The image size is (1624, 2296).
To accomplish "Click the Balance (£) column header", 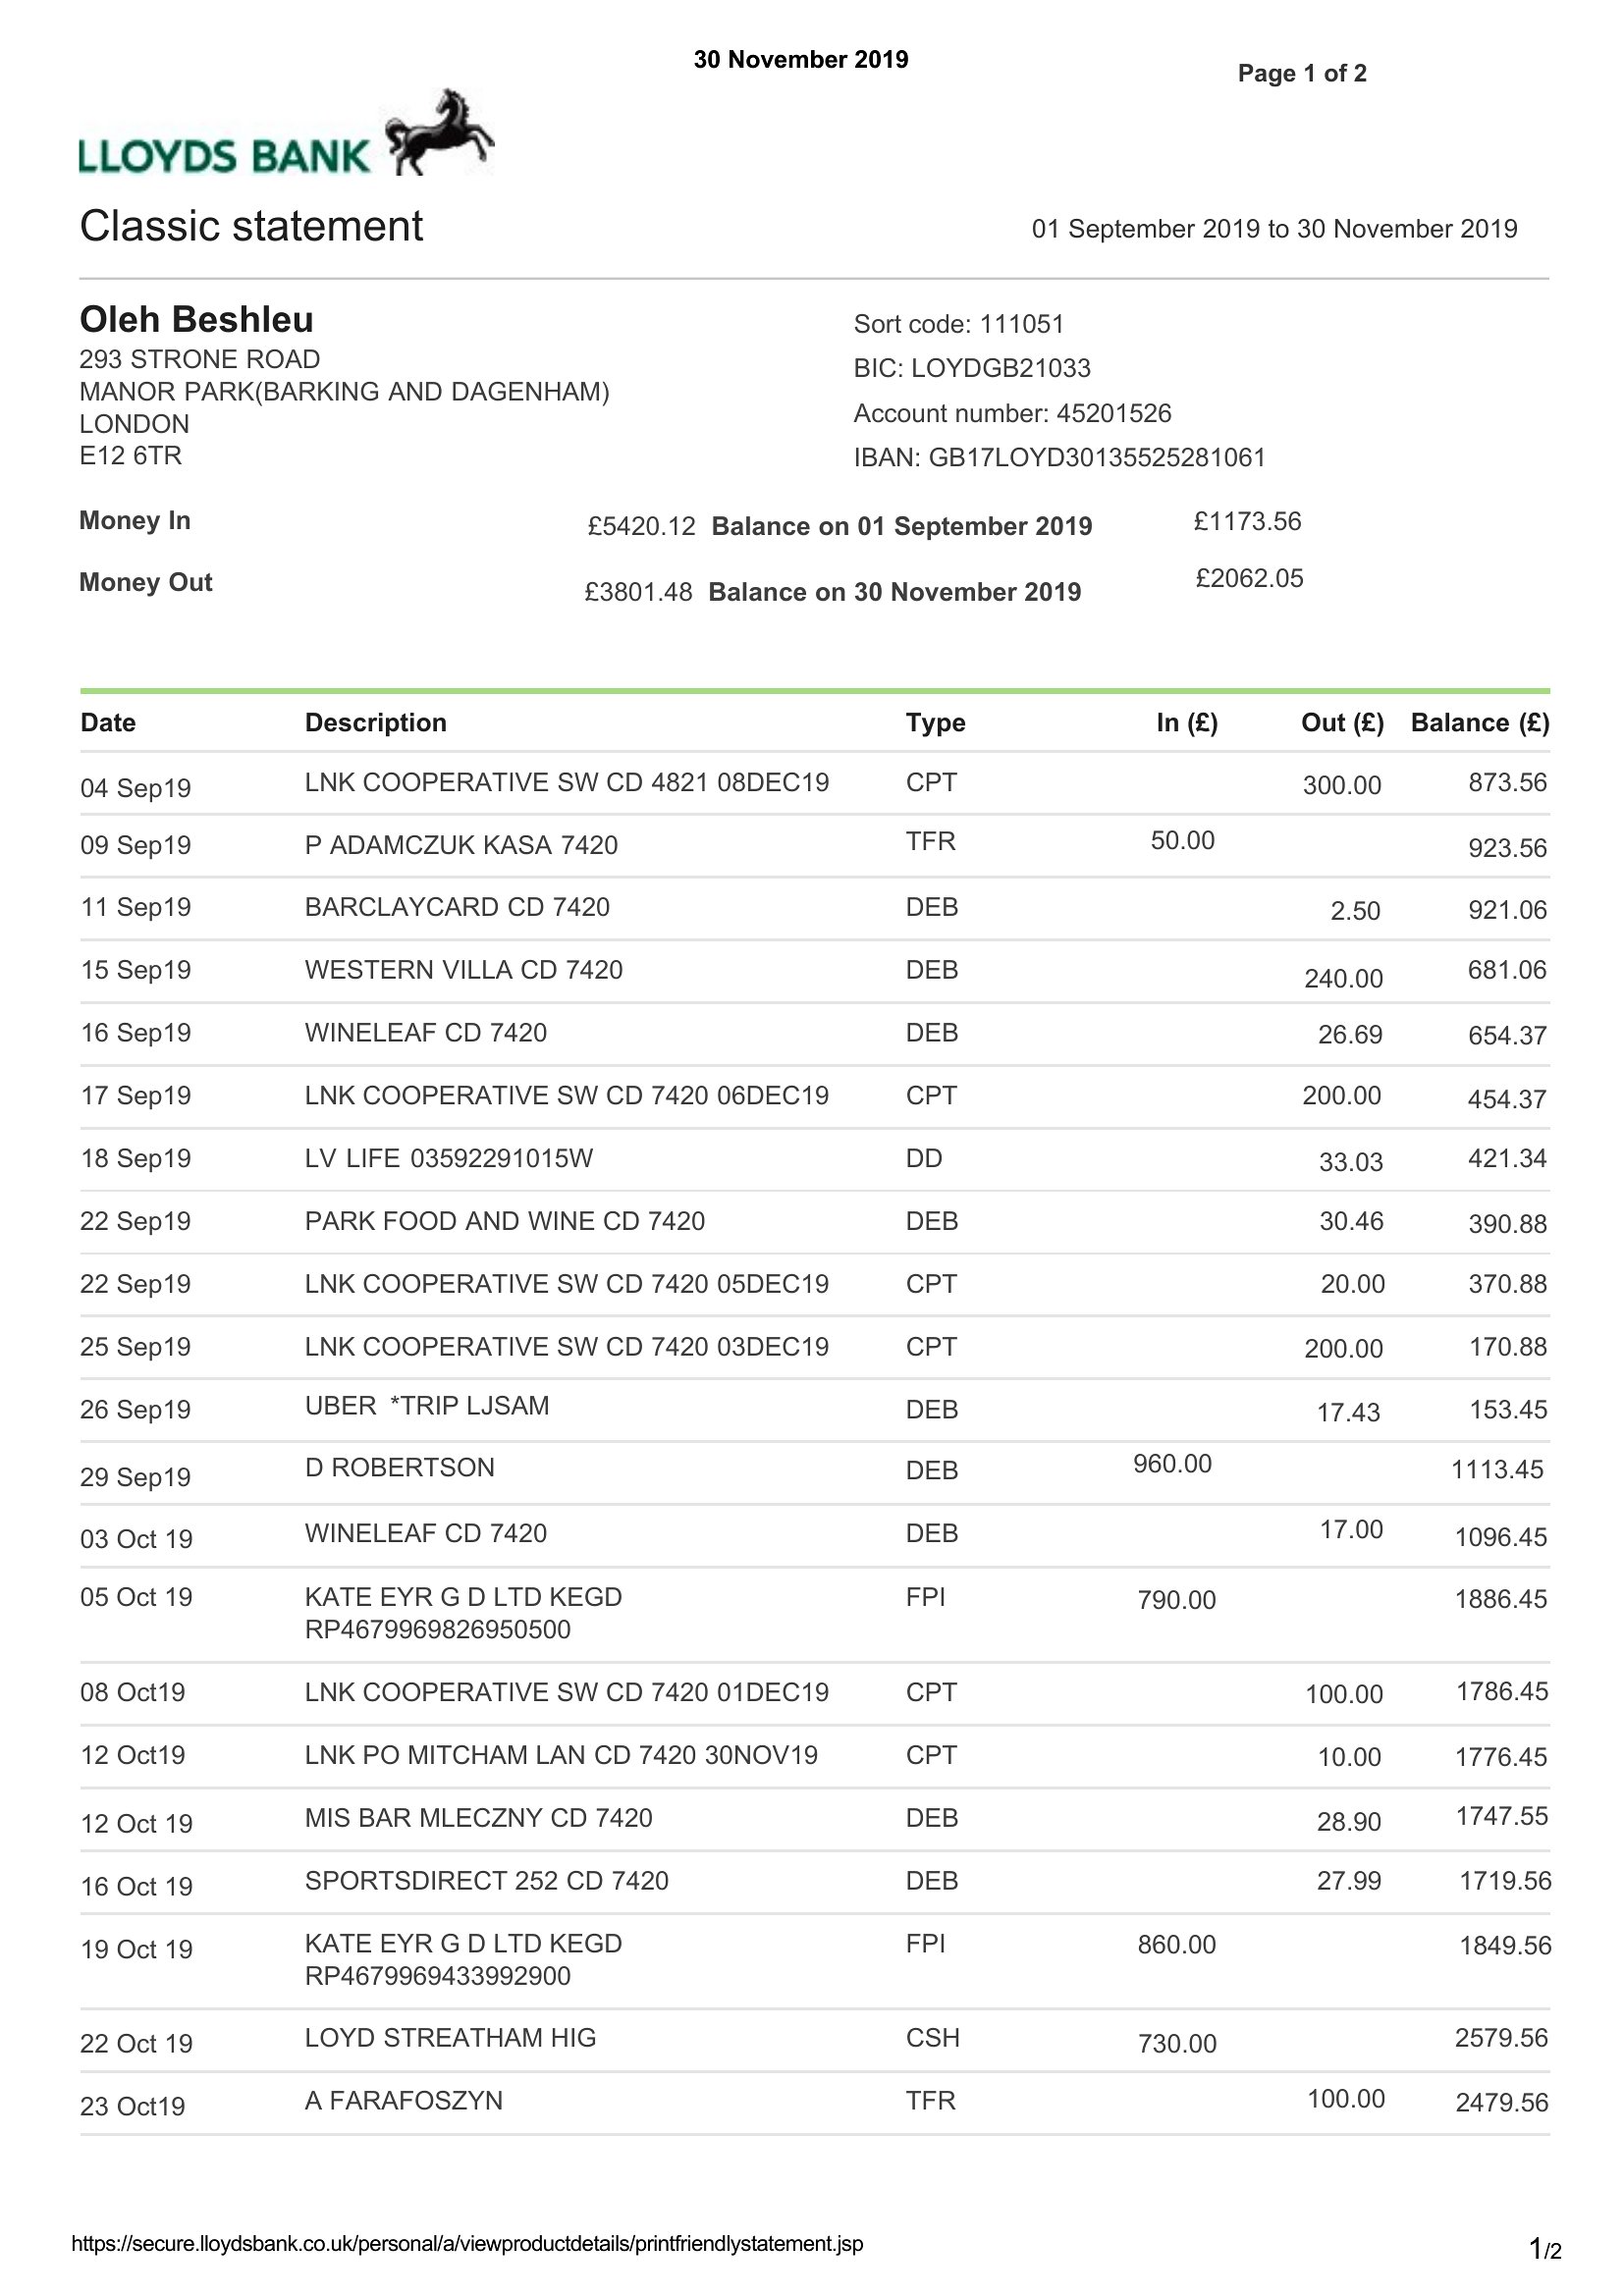I will click(1480, 723).
